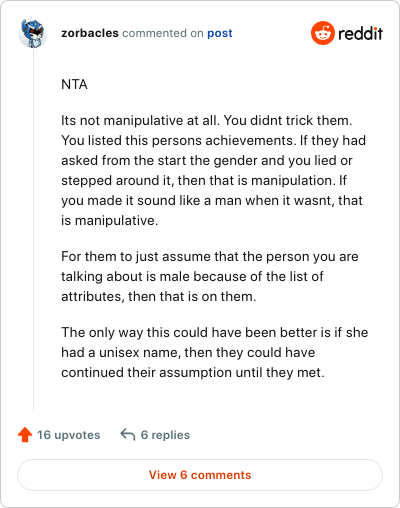Select the "View 6 comments" button
Viewport: 400px width, 508px height.
click(200, 475)
